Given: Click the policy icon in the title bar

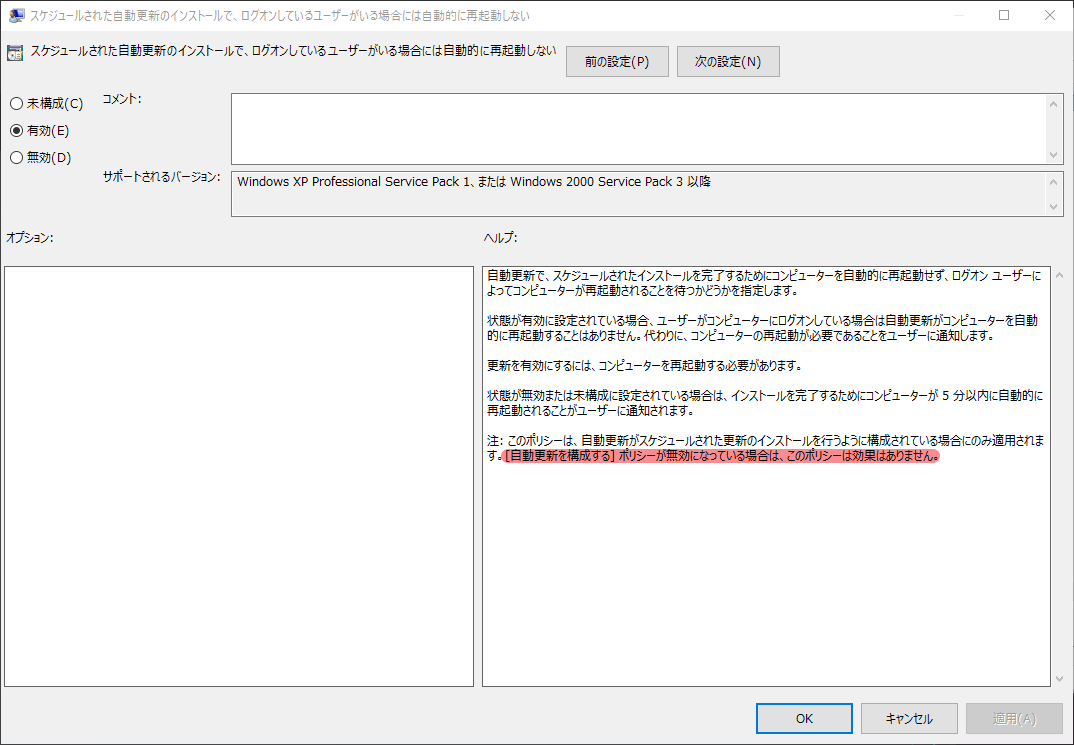Looking at the screenshot, I should (14, 14).
